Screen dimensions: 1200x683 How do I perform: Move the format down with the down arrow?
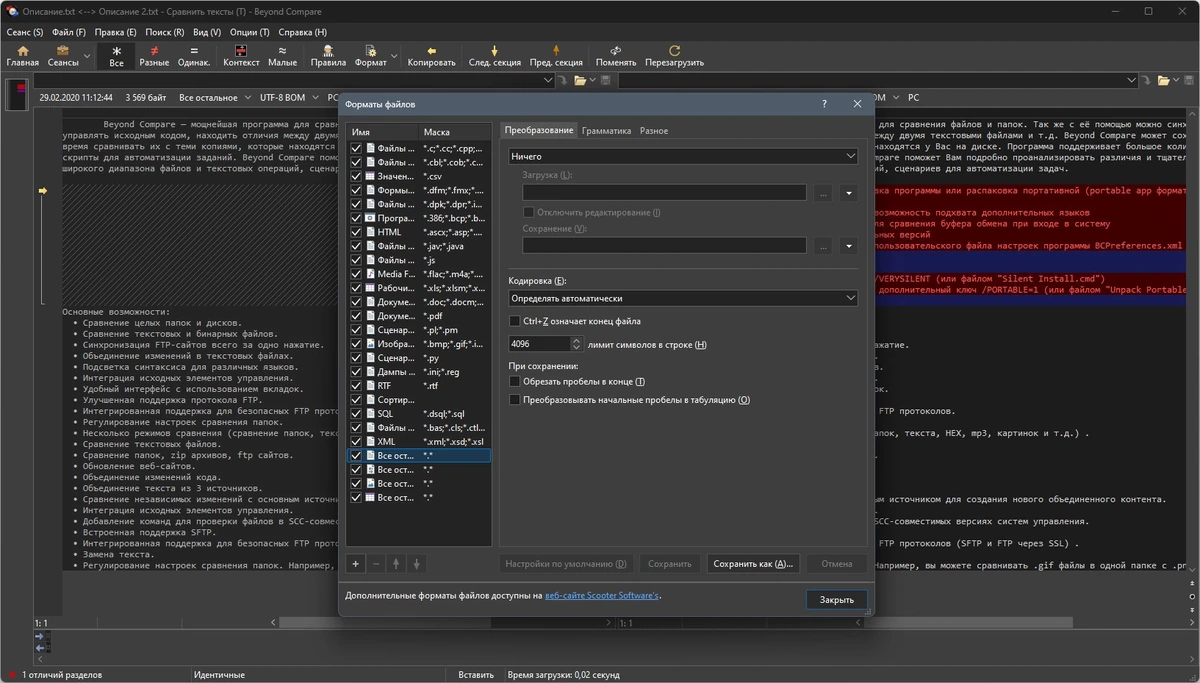click(x=417, y=564)
